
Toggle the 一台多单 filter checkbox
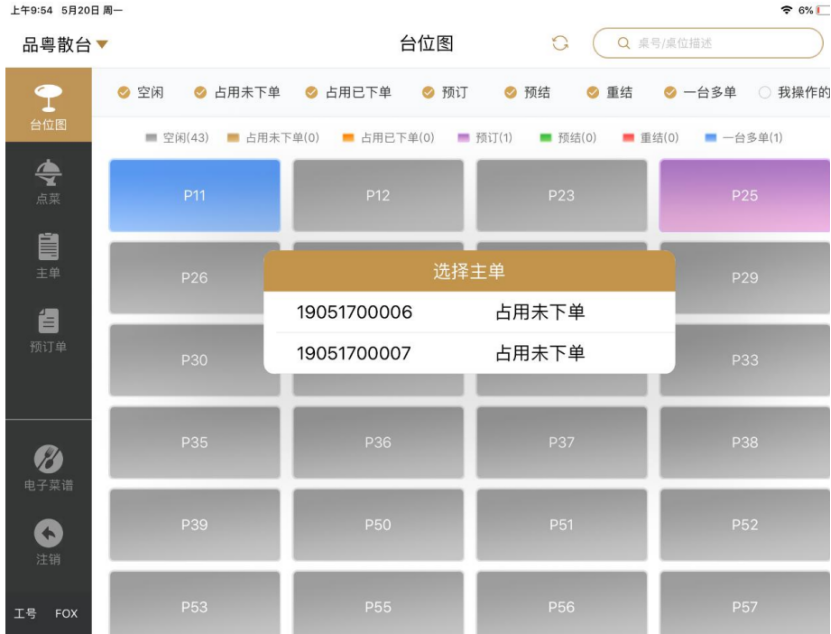click(x=670, y=93)
